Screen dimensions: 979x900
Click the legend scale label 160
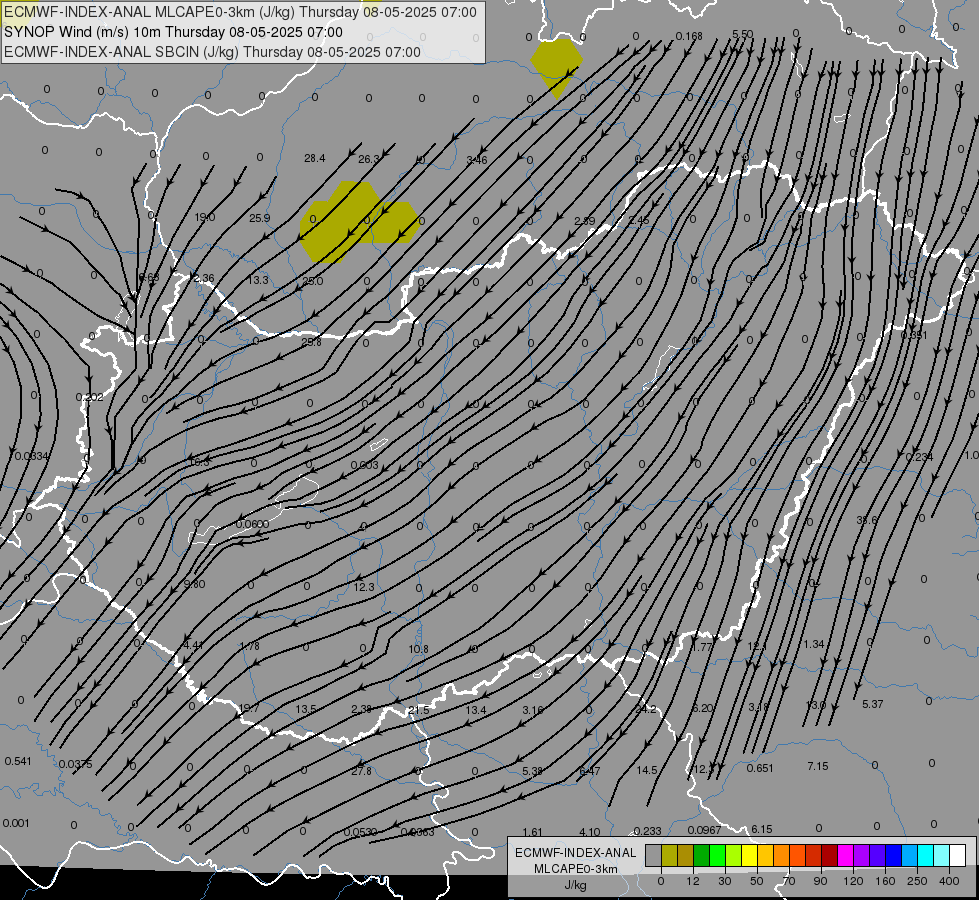coord(885,881)
